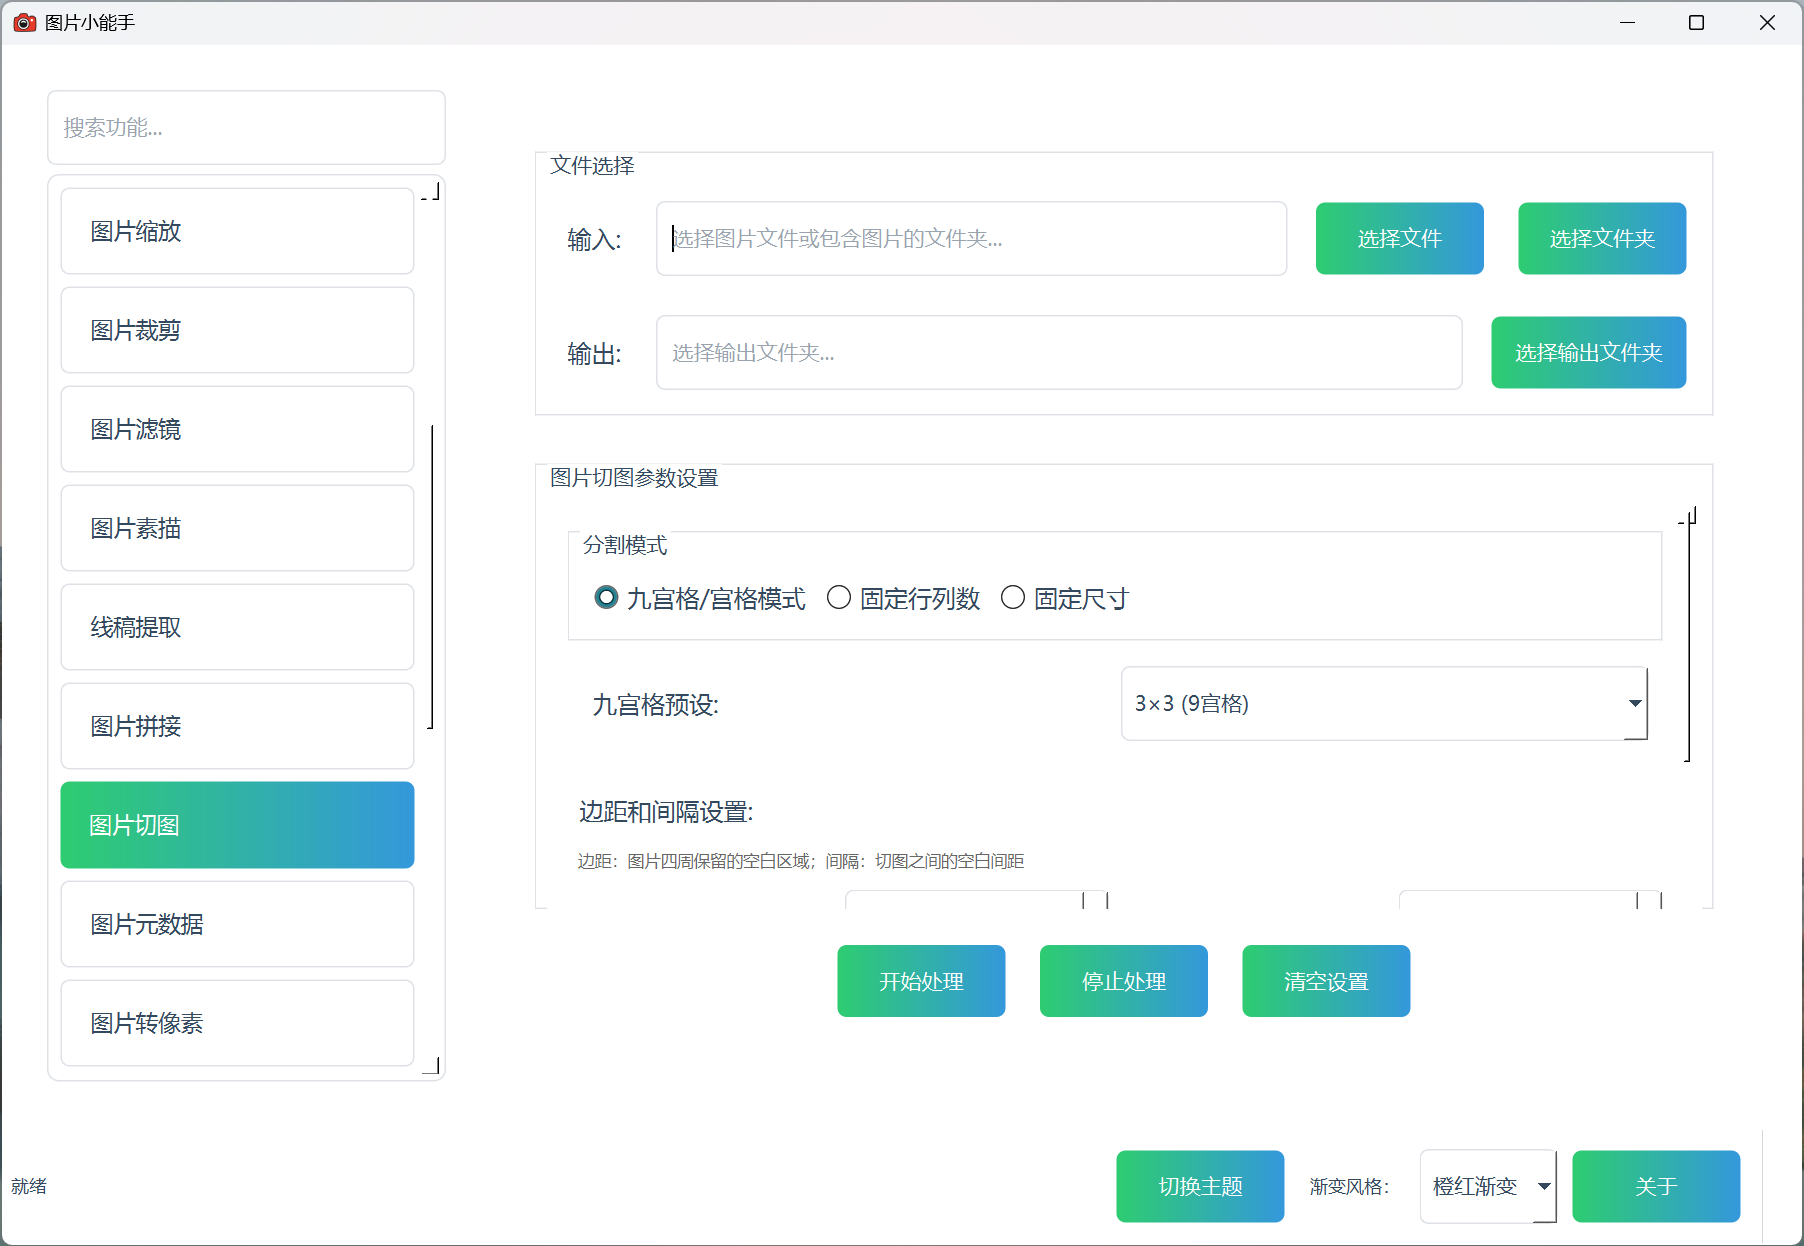Expand the grid preset selector arrow
Viewport: 1804px width, 1246px height.
1634,704
